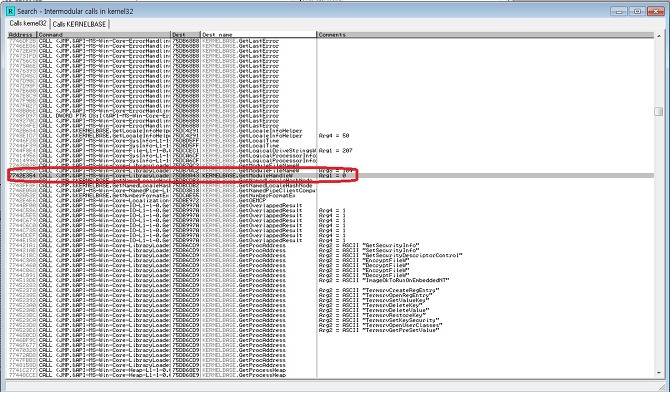Click the "SetSecurityInfo" ASCII comment
Viewport: 670px width, 393px height.
(x=369, y=250)
